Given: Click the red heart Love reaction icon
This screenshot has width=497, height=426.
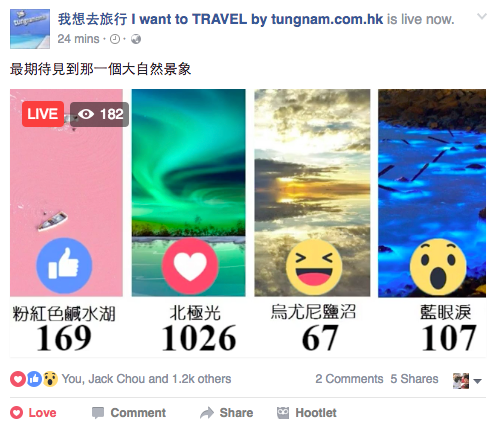Looking at the screenshot, I should point(190,266).
